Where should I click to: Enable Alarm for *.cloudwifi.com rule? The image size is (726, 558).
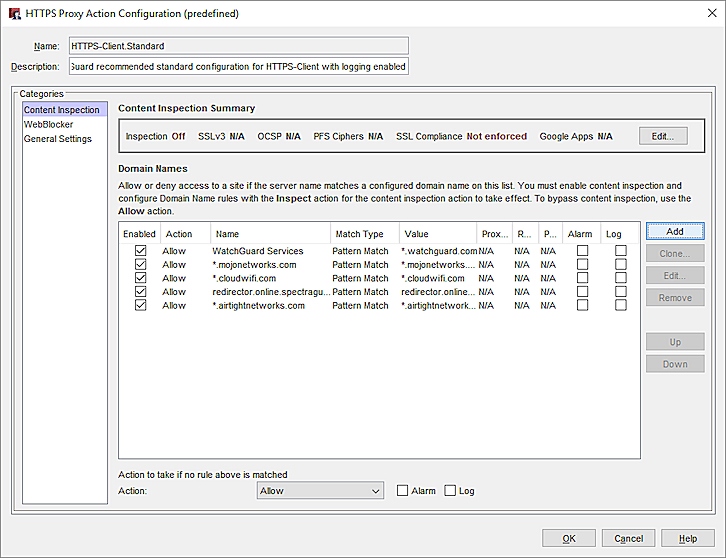(583, 278)
